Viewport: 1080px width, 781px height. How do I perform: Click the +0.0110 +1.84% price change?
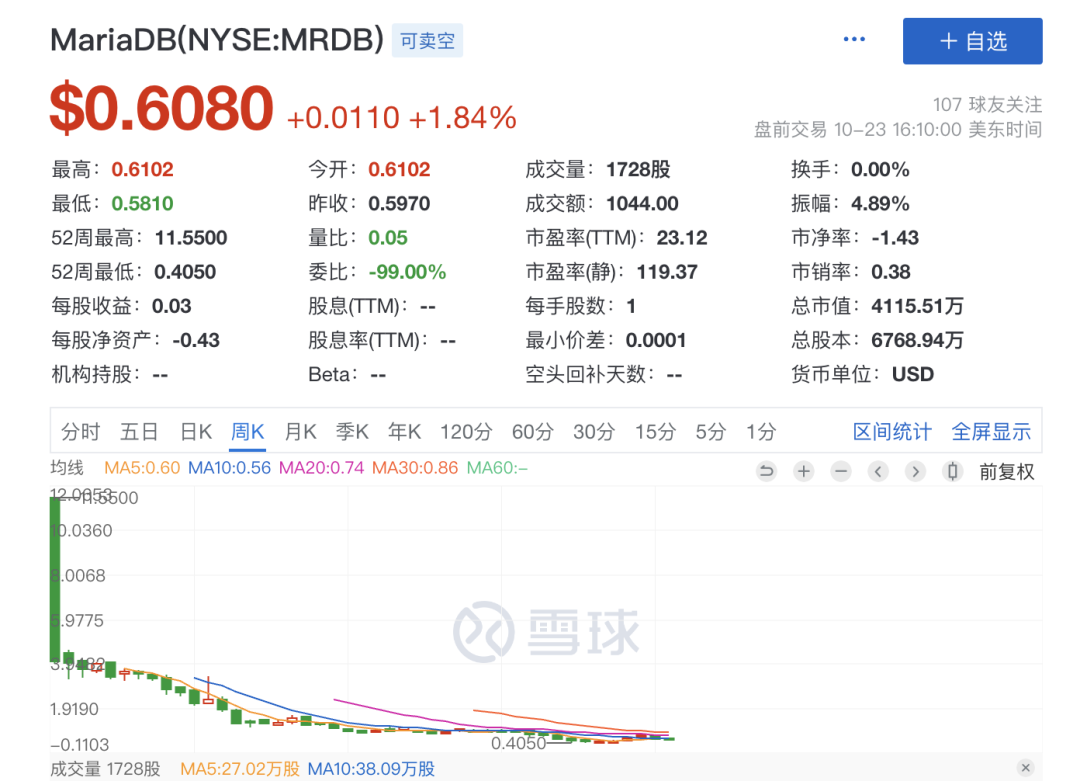(x=402, y=118)
